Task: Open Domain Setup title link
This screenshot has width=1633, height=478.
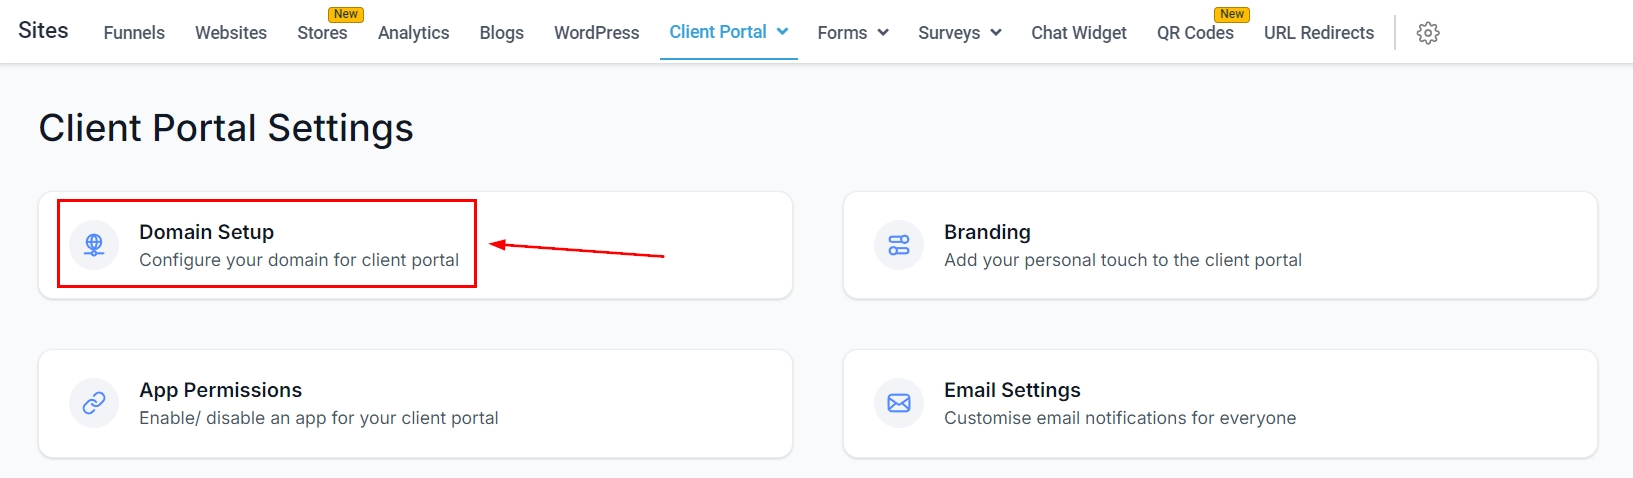Action: click(x=206, y=232)
